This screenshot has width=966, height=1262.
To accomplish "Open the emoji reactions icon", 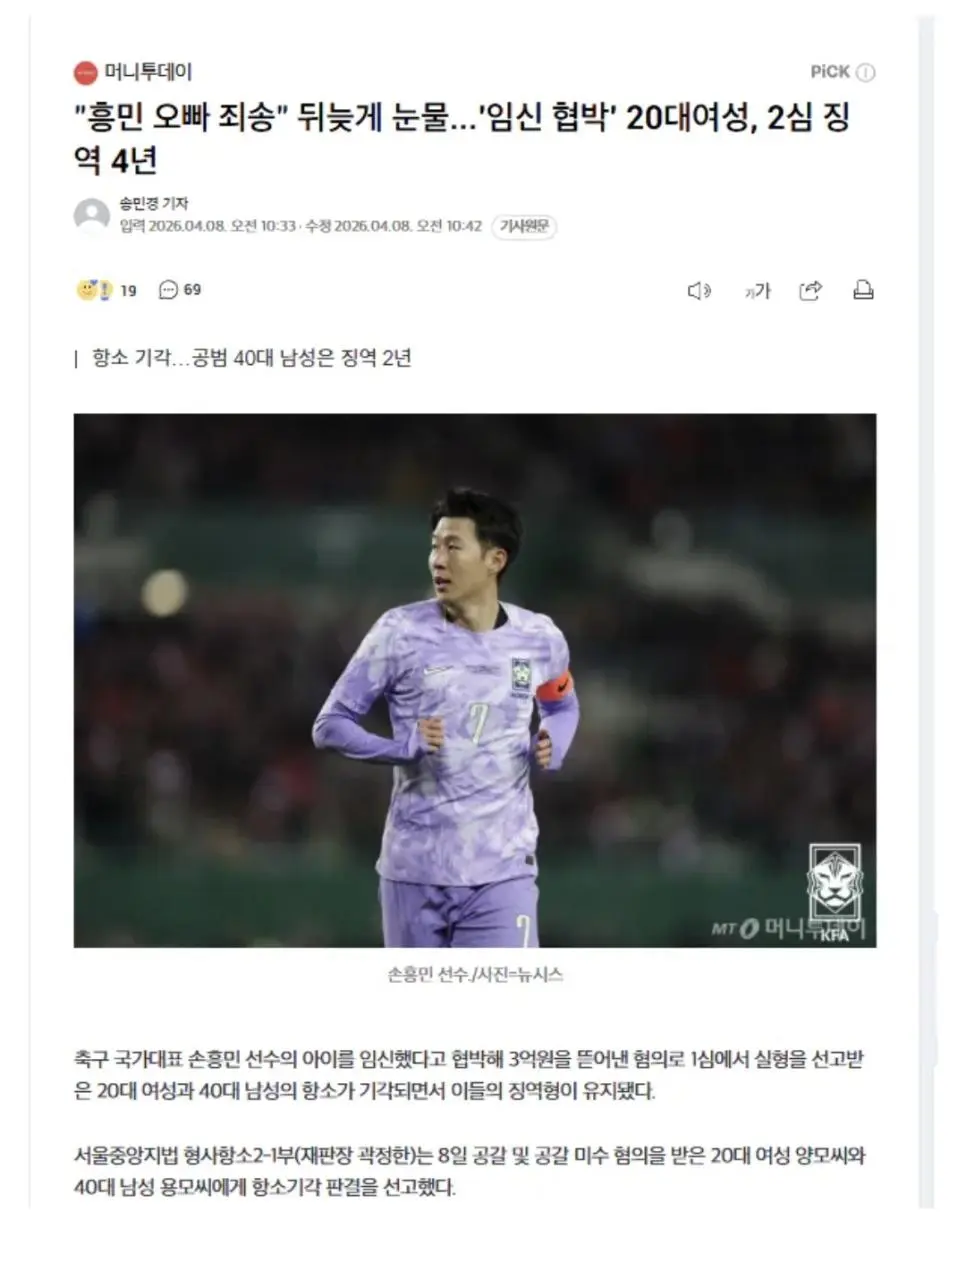I will point(94,290).
